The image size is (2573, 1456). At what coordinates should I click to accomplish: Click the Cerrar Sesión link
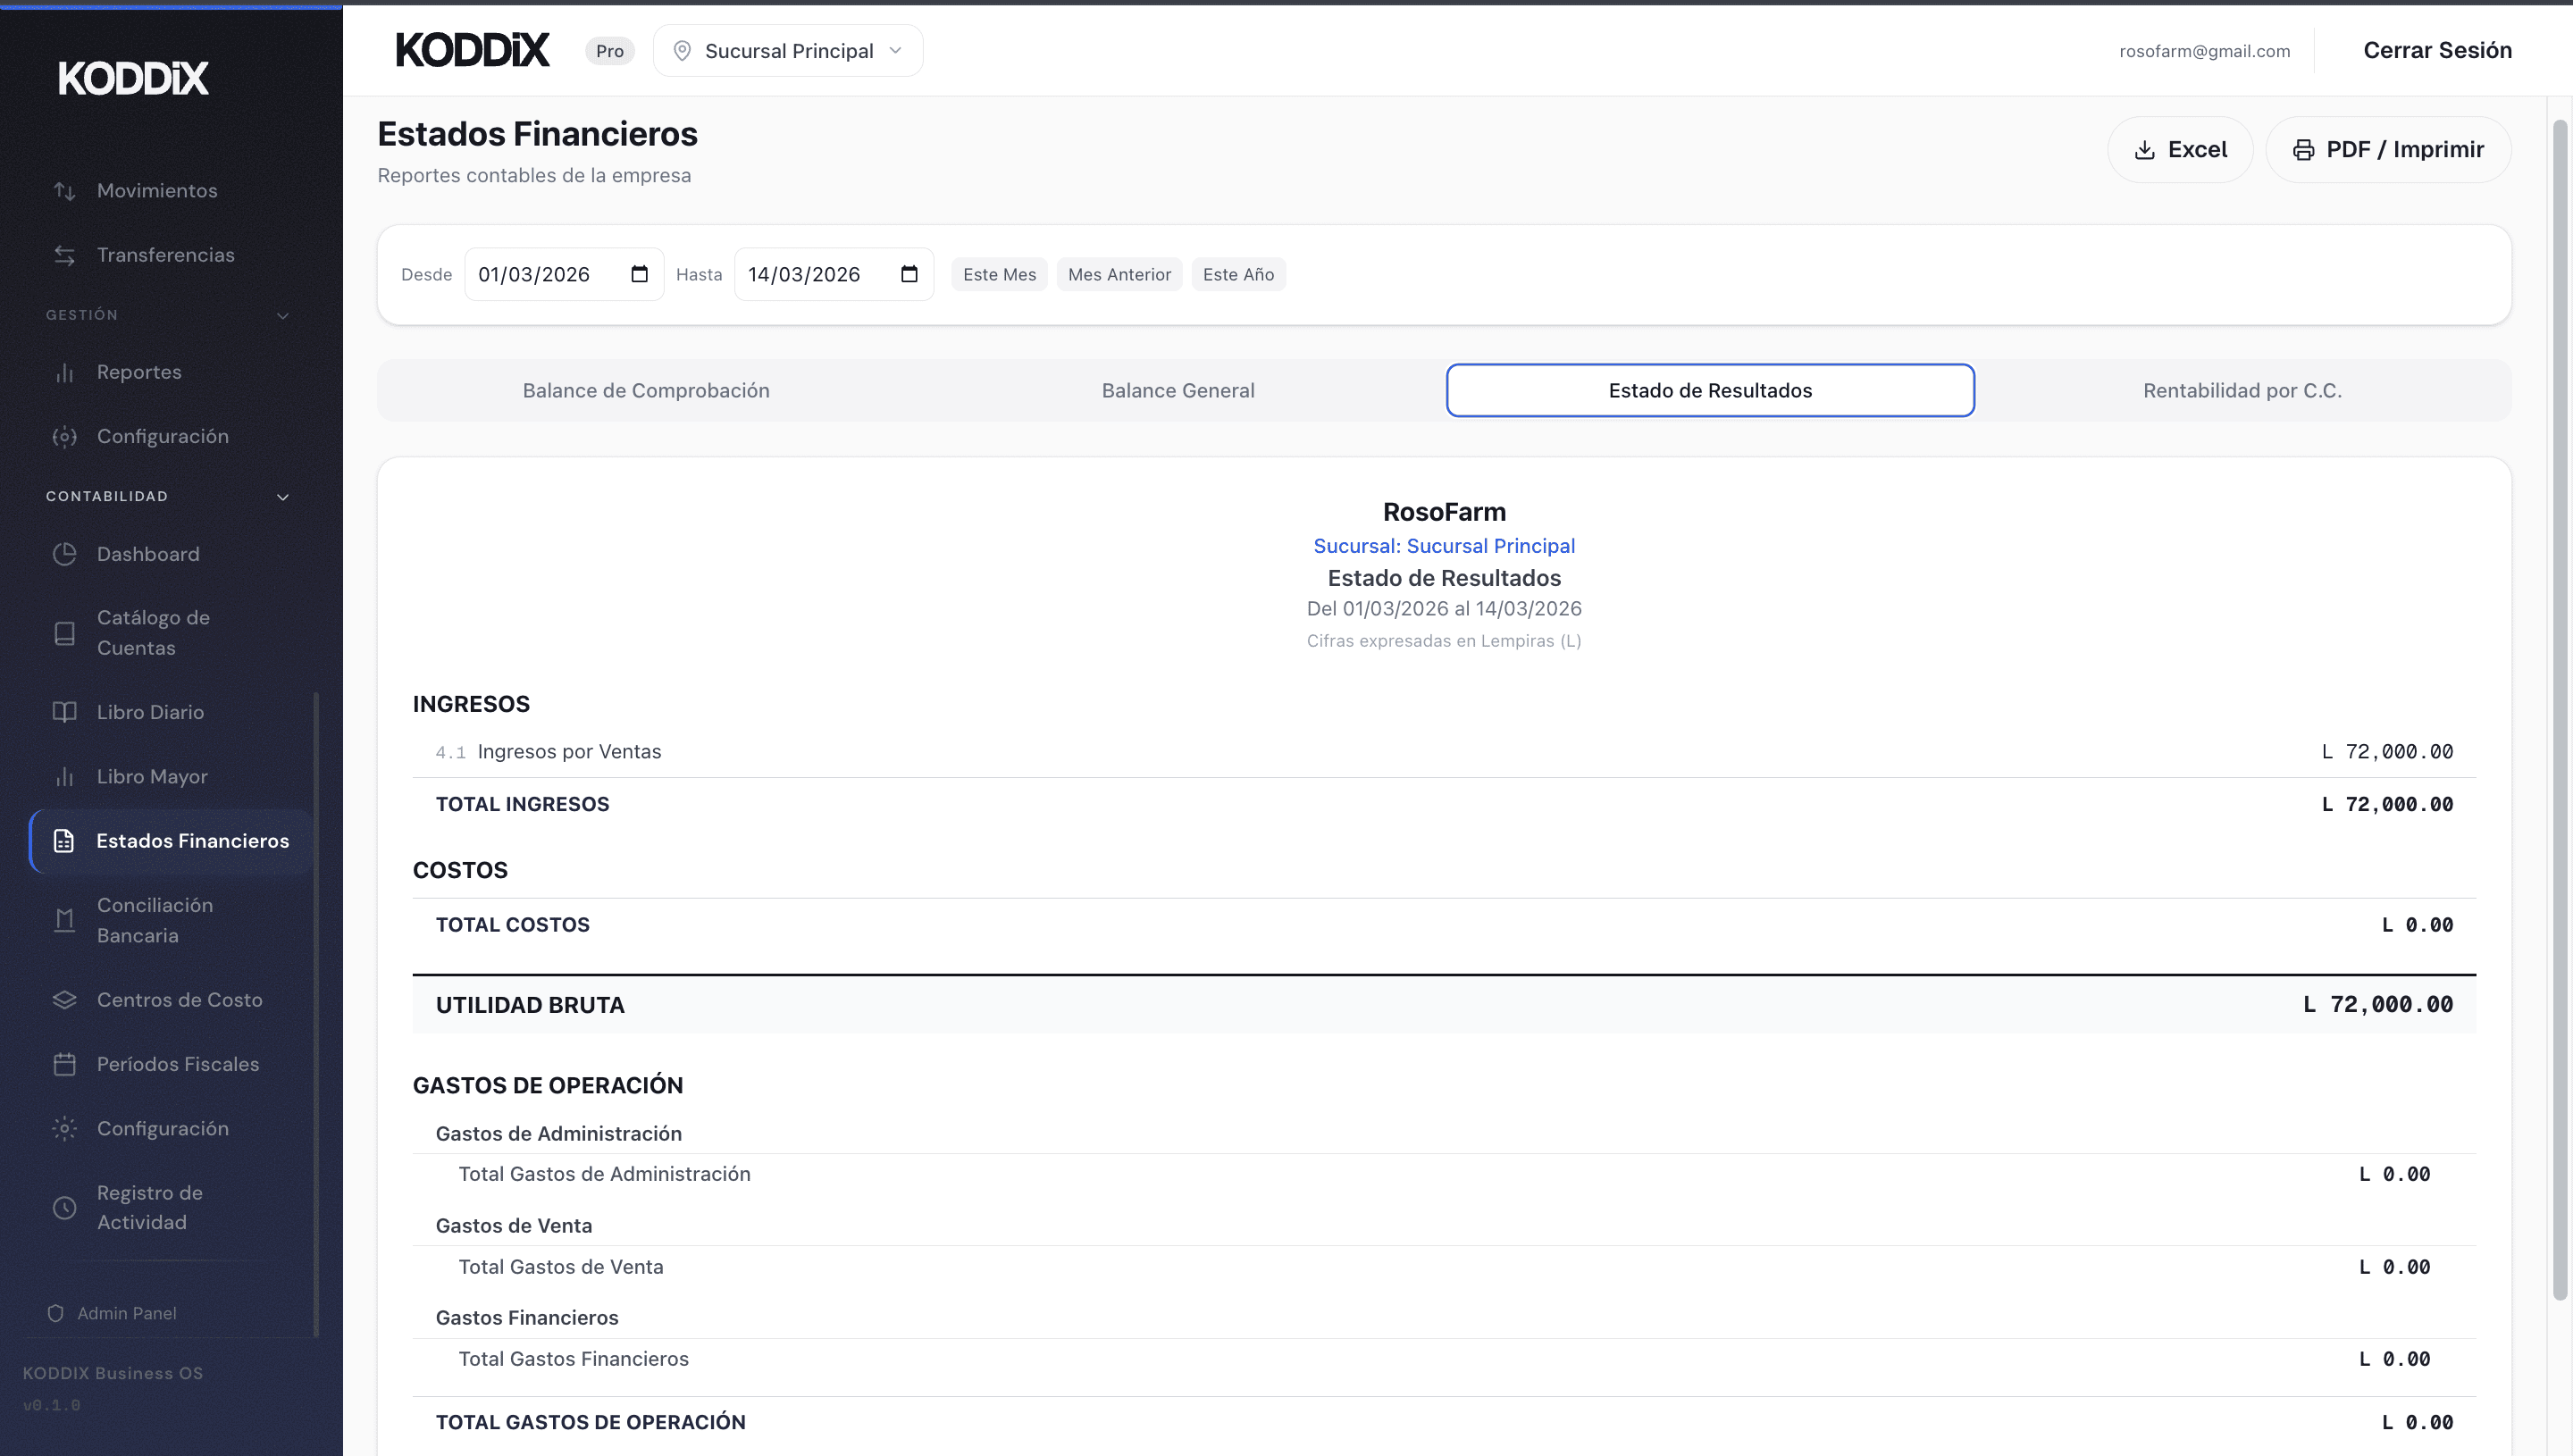2437,51
